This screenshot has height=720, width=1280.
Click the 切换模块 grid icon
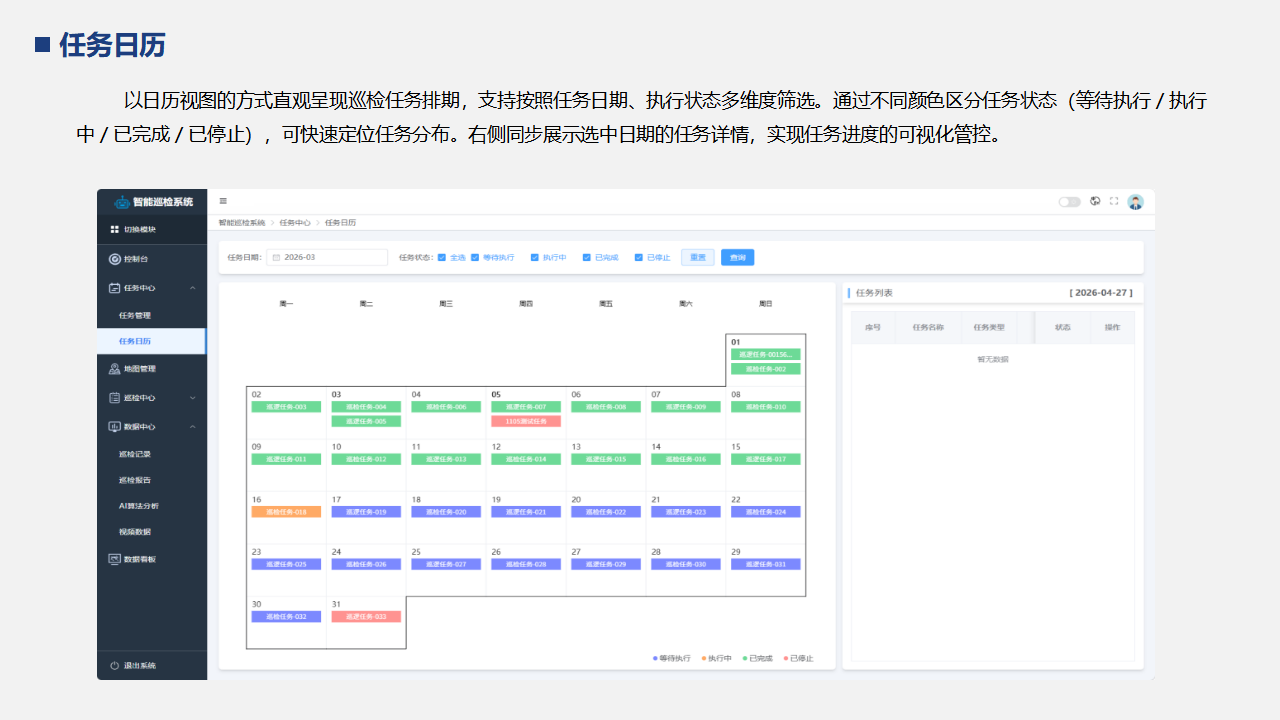point(115,230)
